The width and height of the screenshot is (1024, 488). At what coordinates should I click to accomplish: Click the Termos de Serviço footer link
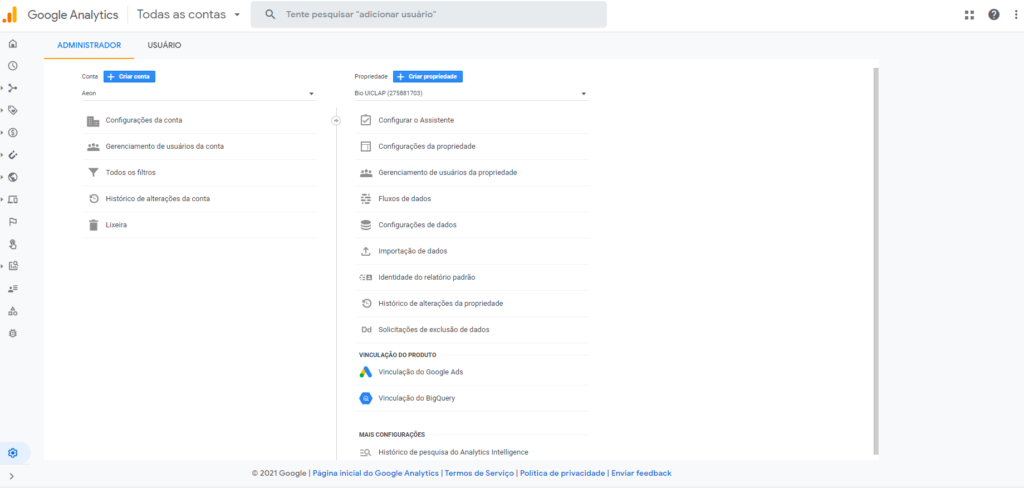479,473
